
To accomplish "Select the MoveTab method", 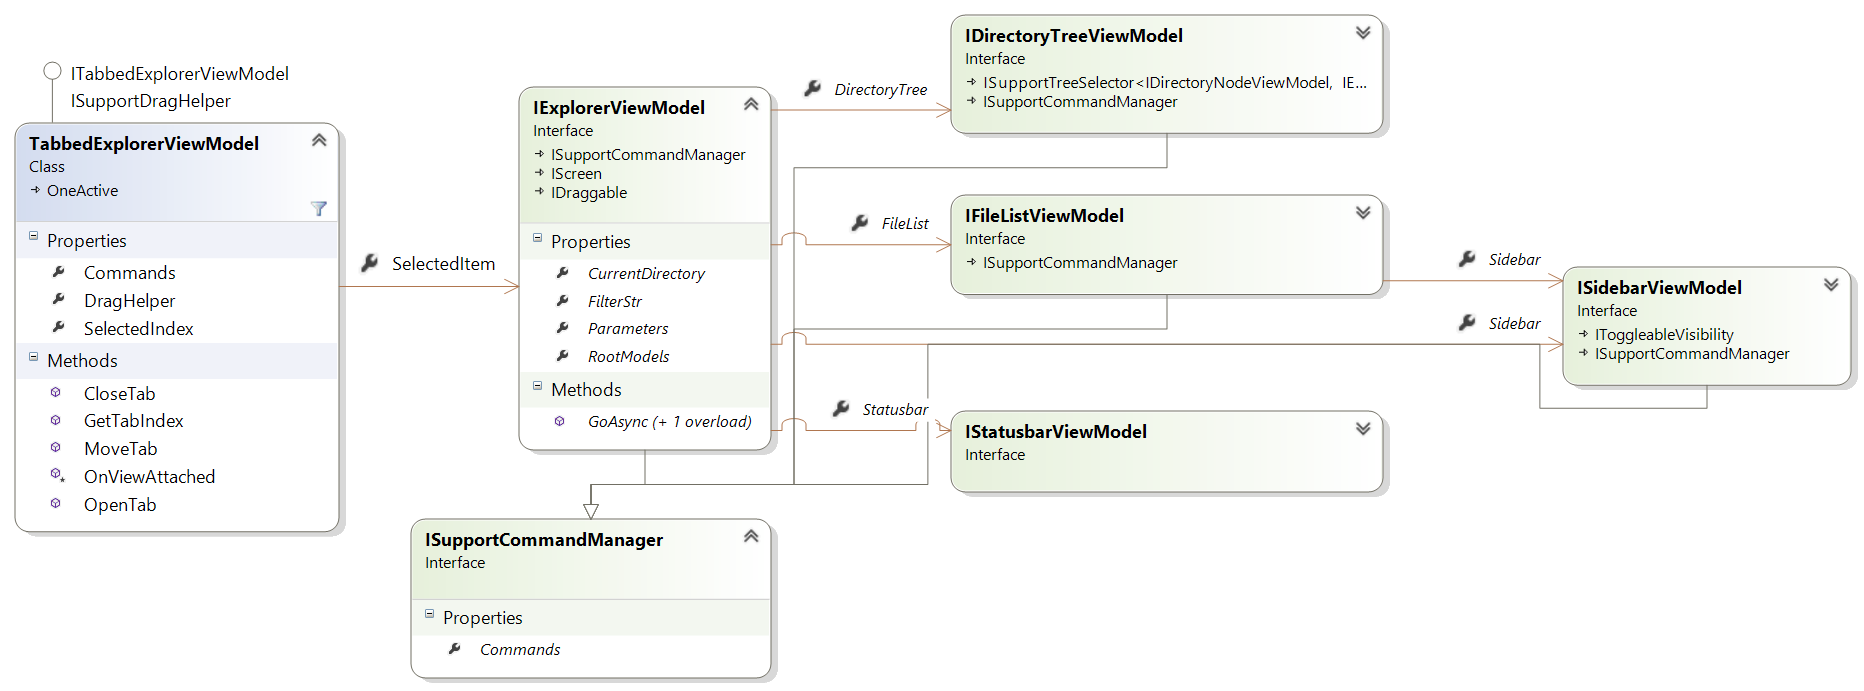I will point(121,448).
